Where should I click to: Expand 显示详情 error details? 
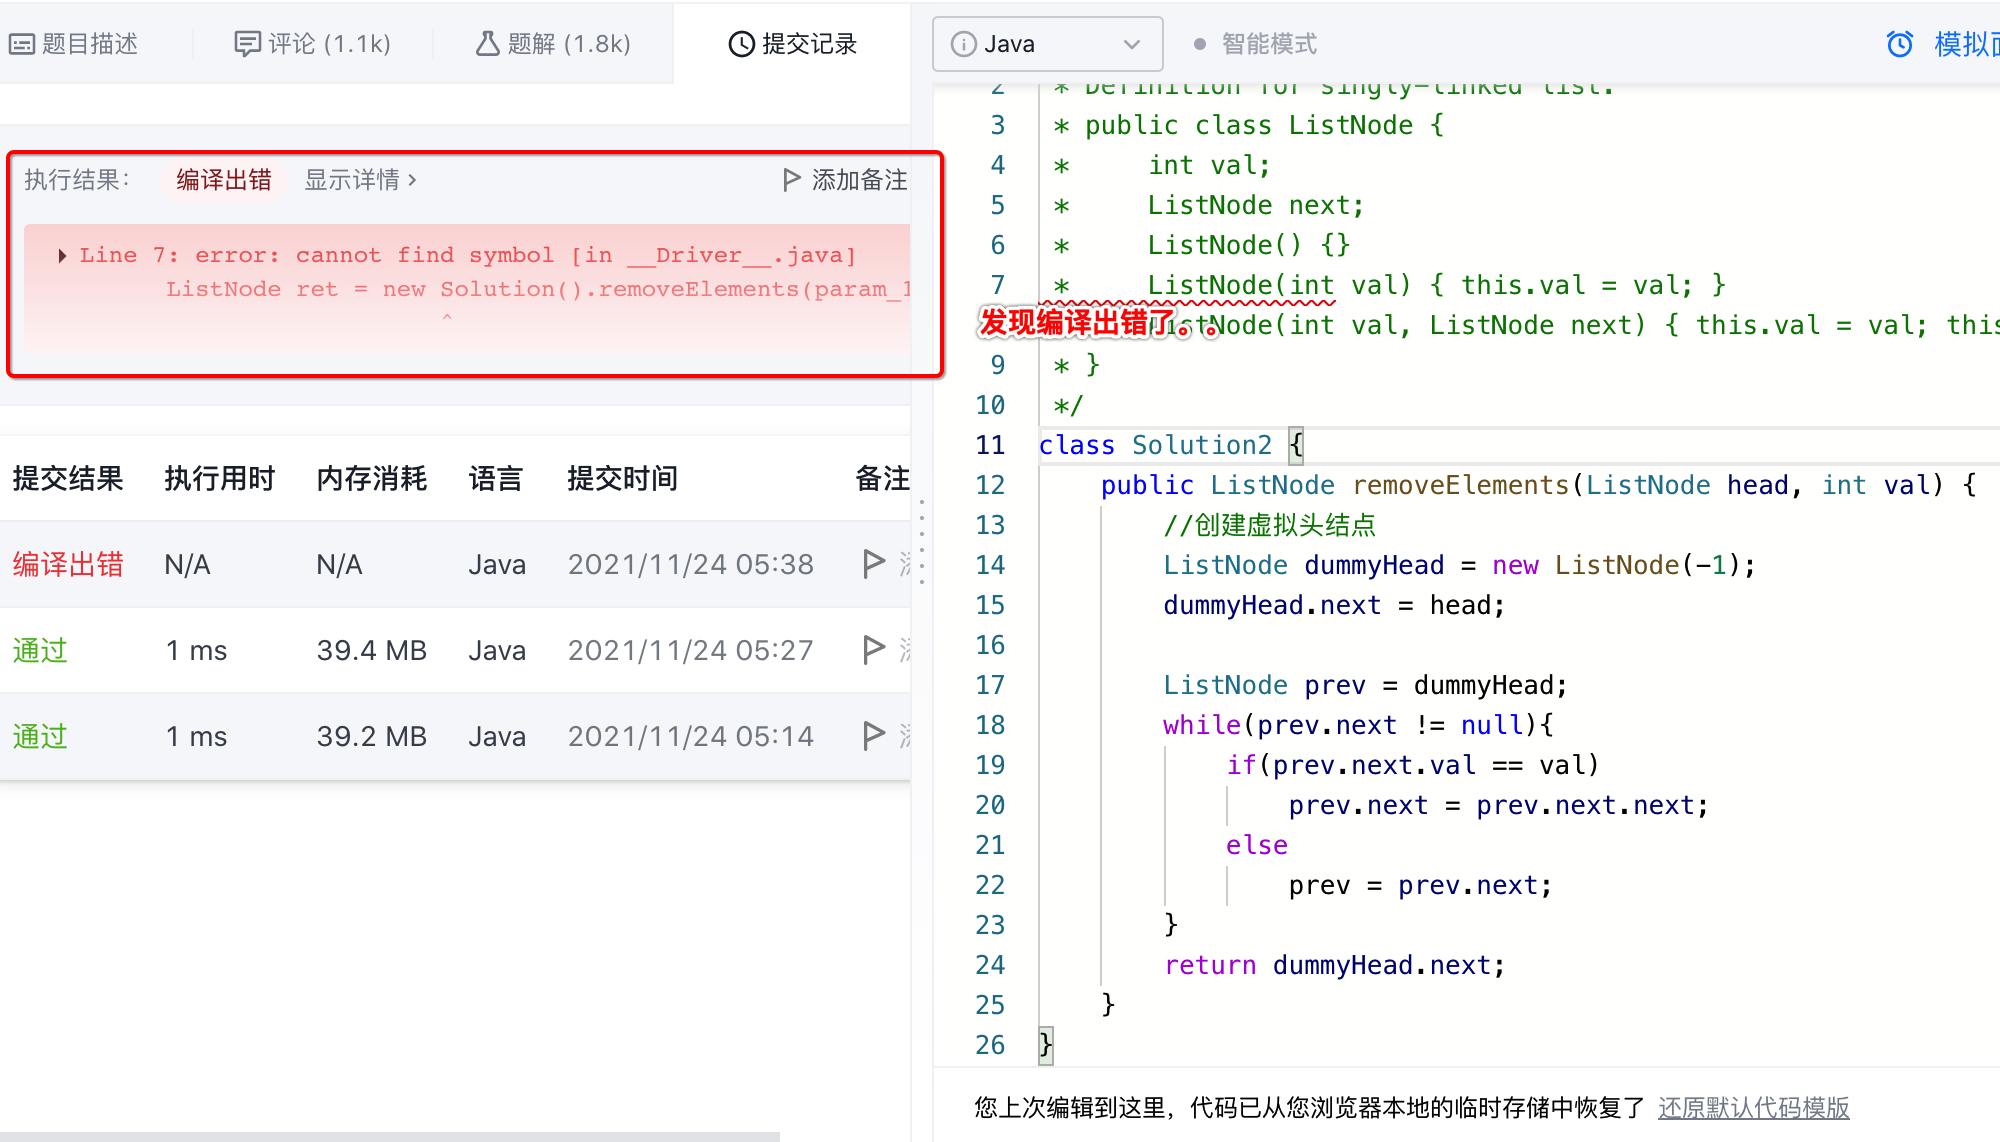(x=360, y=180)
